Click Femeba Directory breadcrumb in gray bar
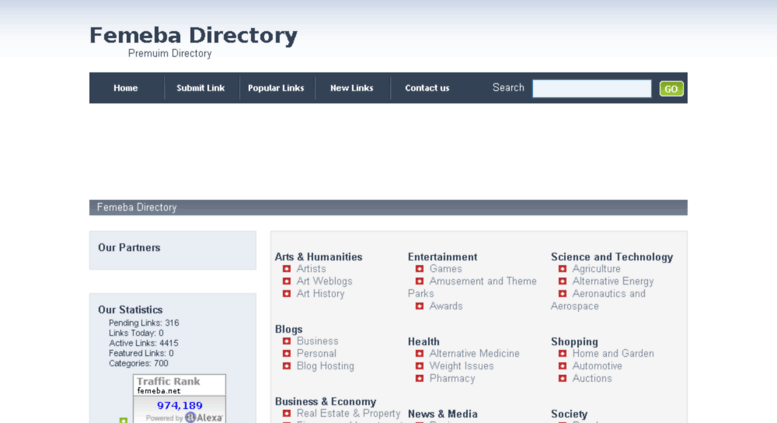The image size is (777, 423). point(137,208)
